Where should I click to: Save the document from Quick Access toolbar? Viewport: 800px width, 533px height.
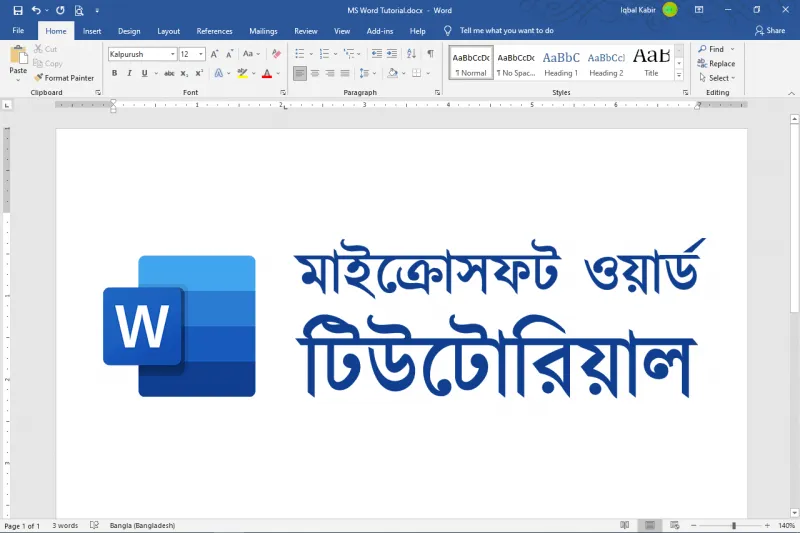pos(18,10)
